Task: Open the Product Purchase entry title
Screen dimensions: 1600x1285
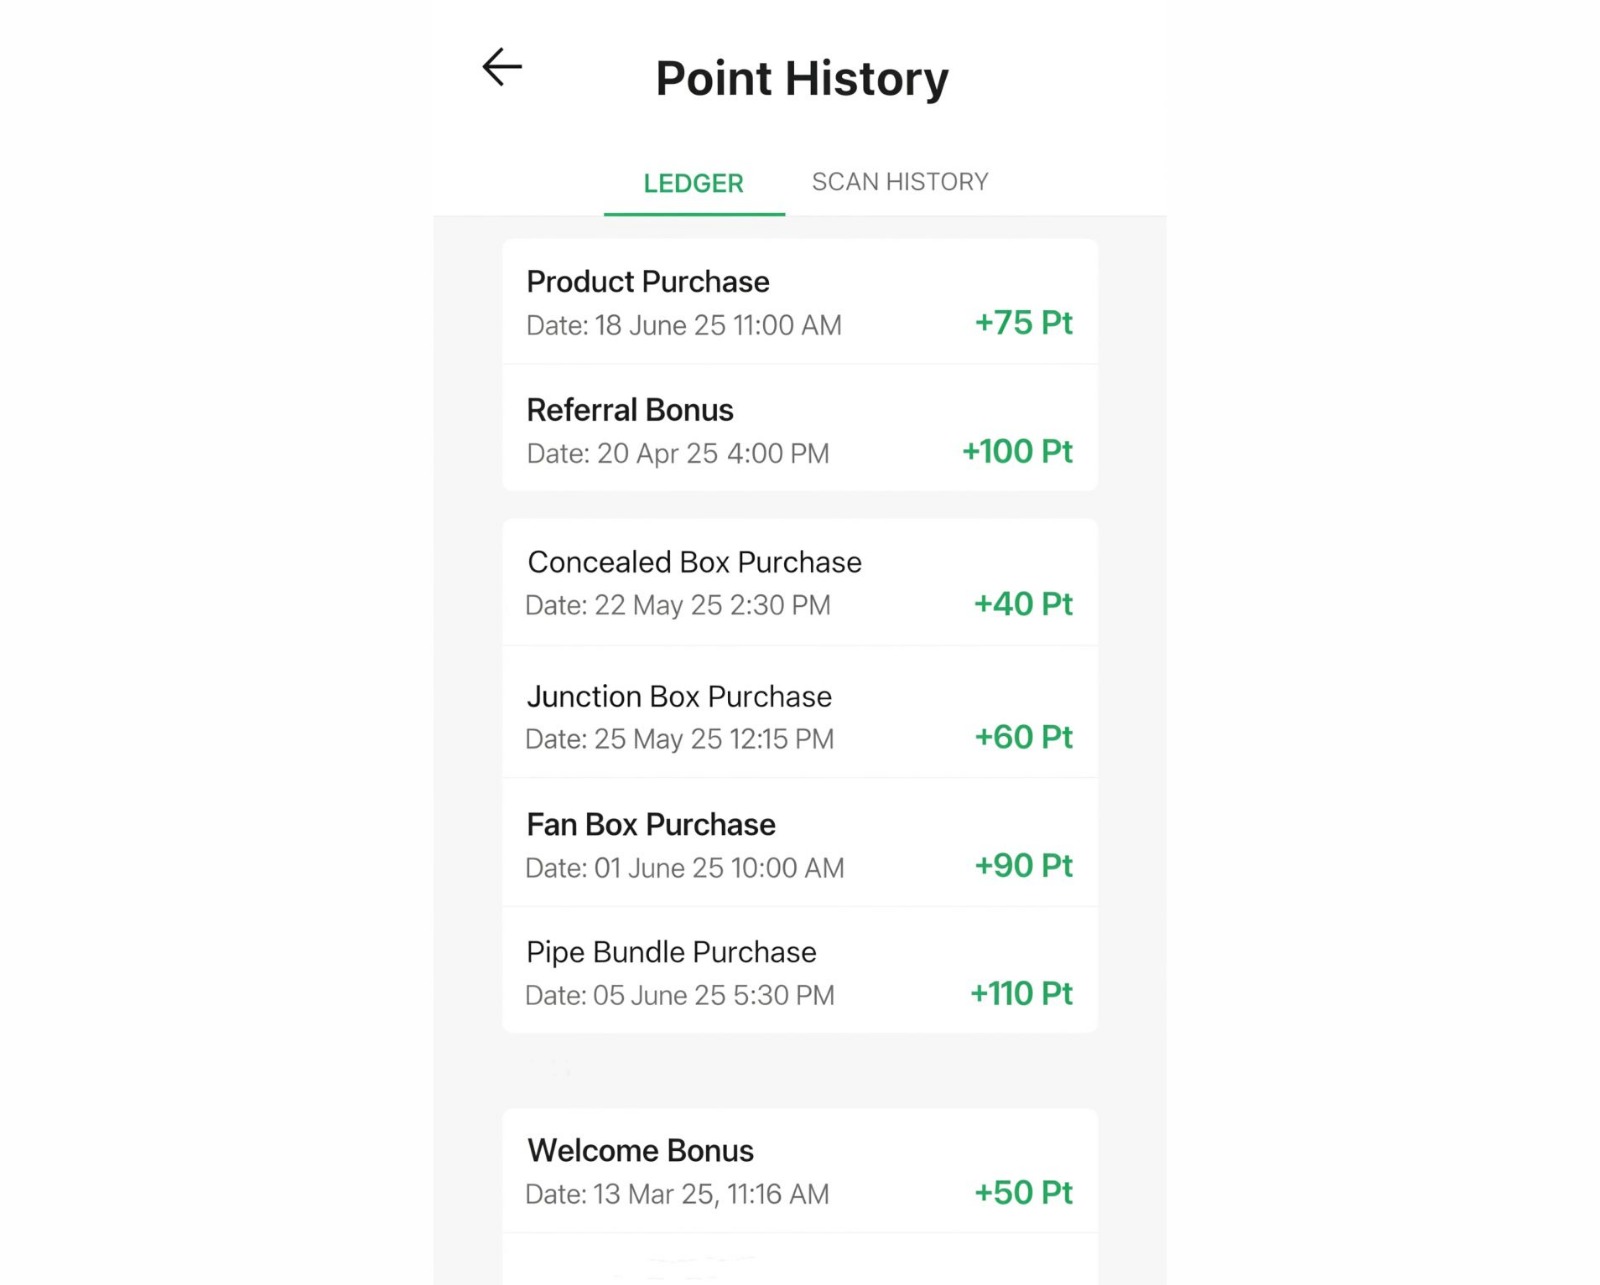Action: (647, 282)
